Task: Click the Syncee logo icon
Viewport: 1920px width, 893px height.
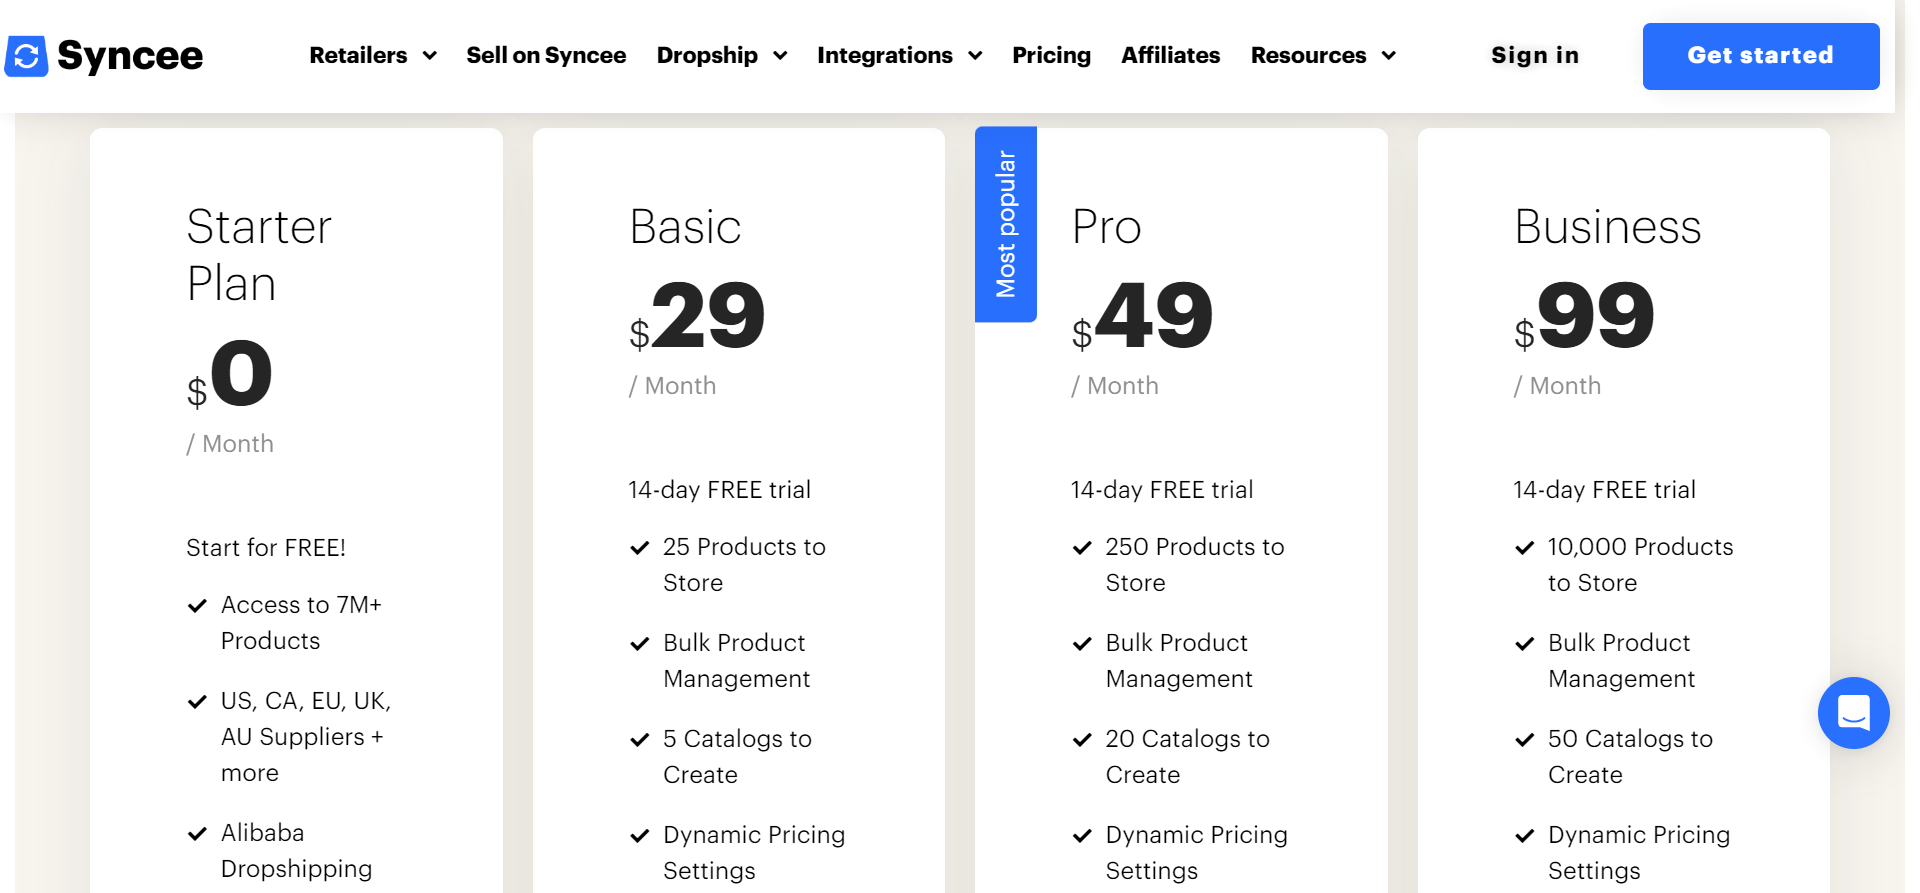Action: point(26,56)
